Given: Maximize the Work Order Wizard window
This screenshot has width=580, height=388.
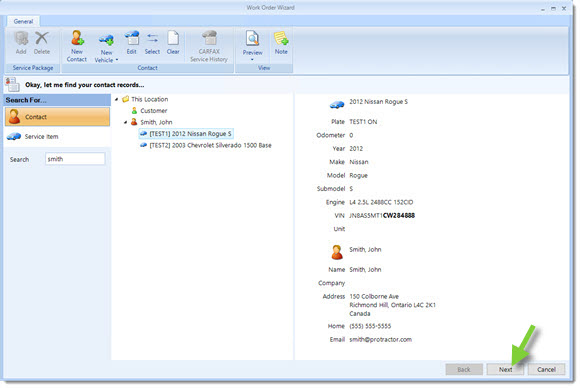Looking at the screenshot, I should 553,9.
